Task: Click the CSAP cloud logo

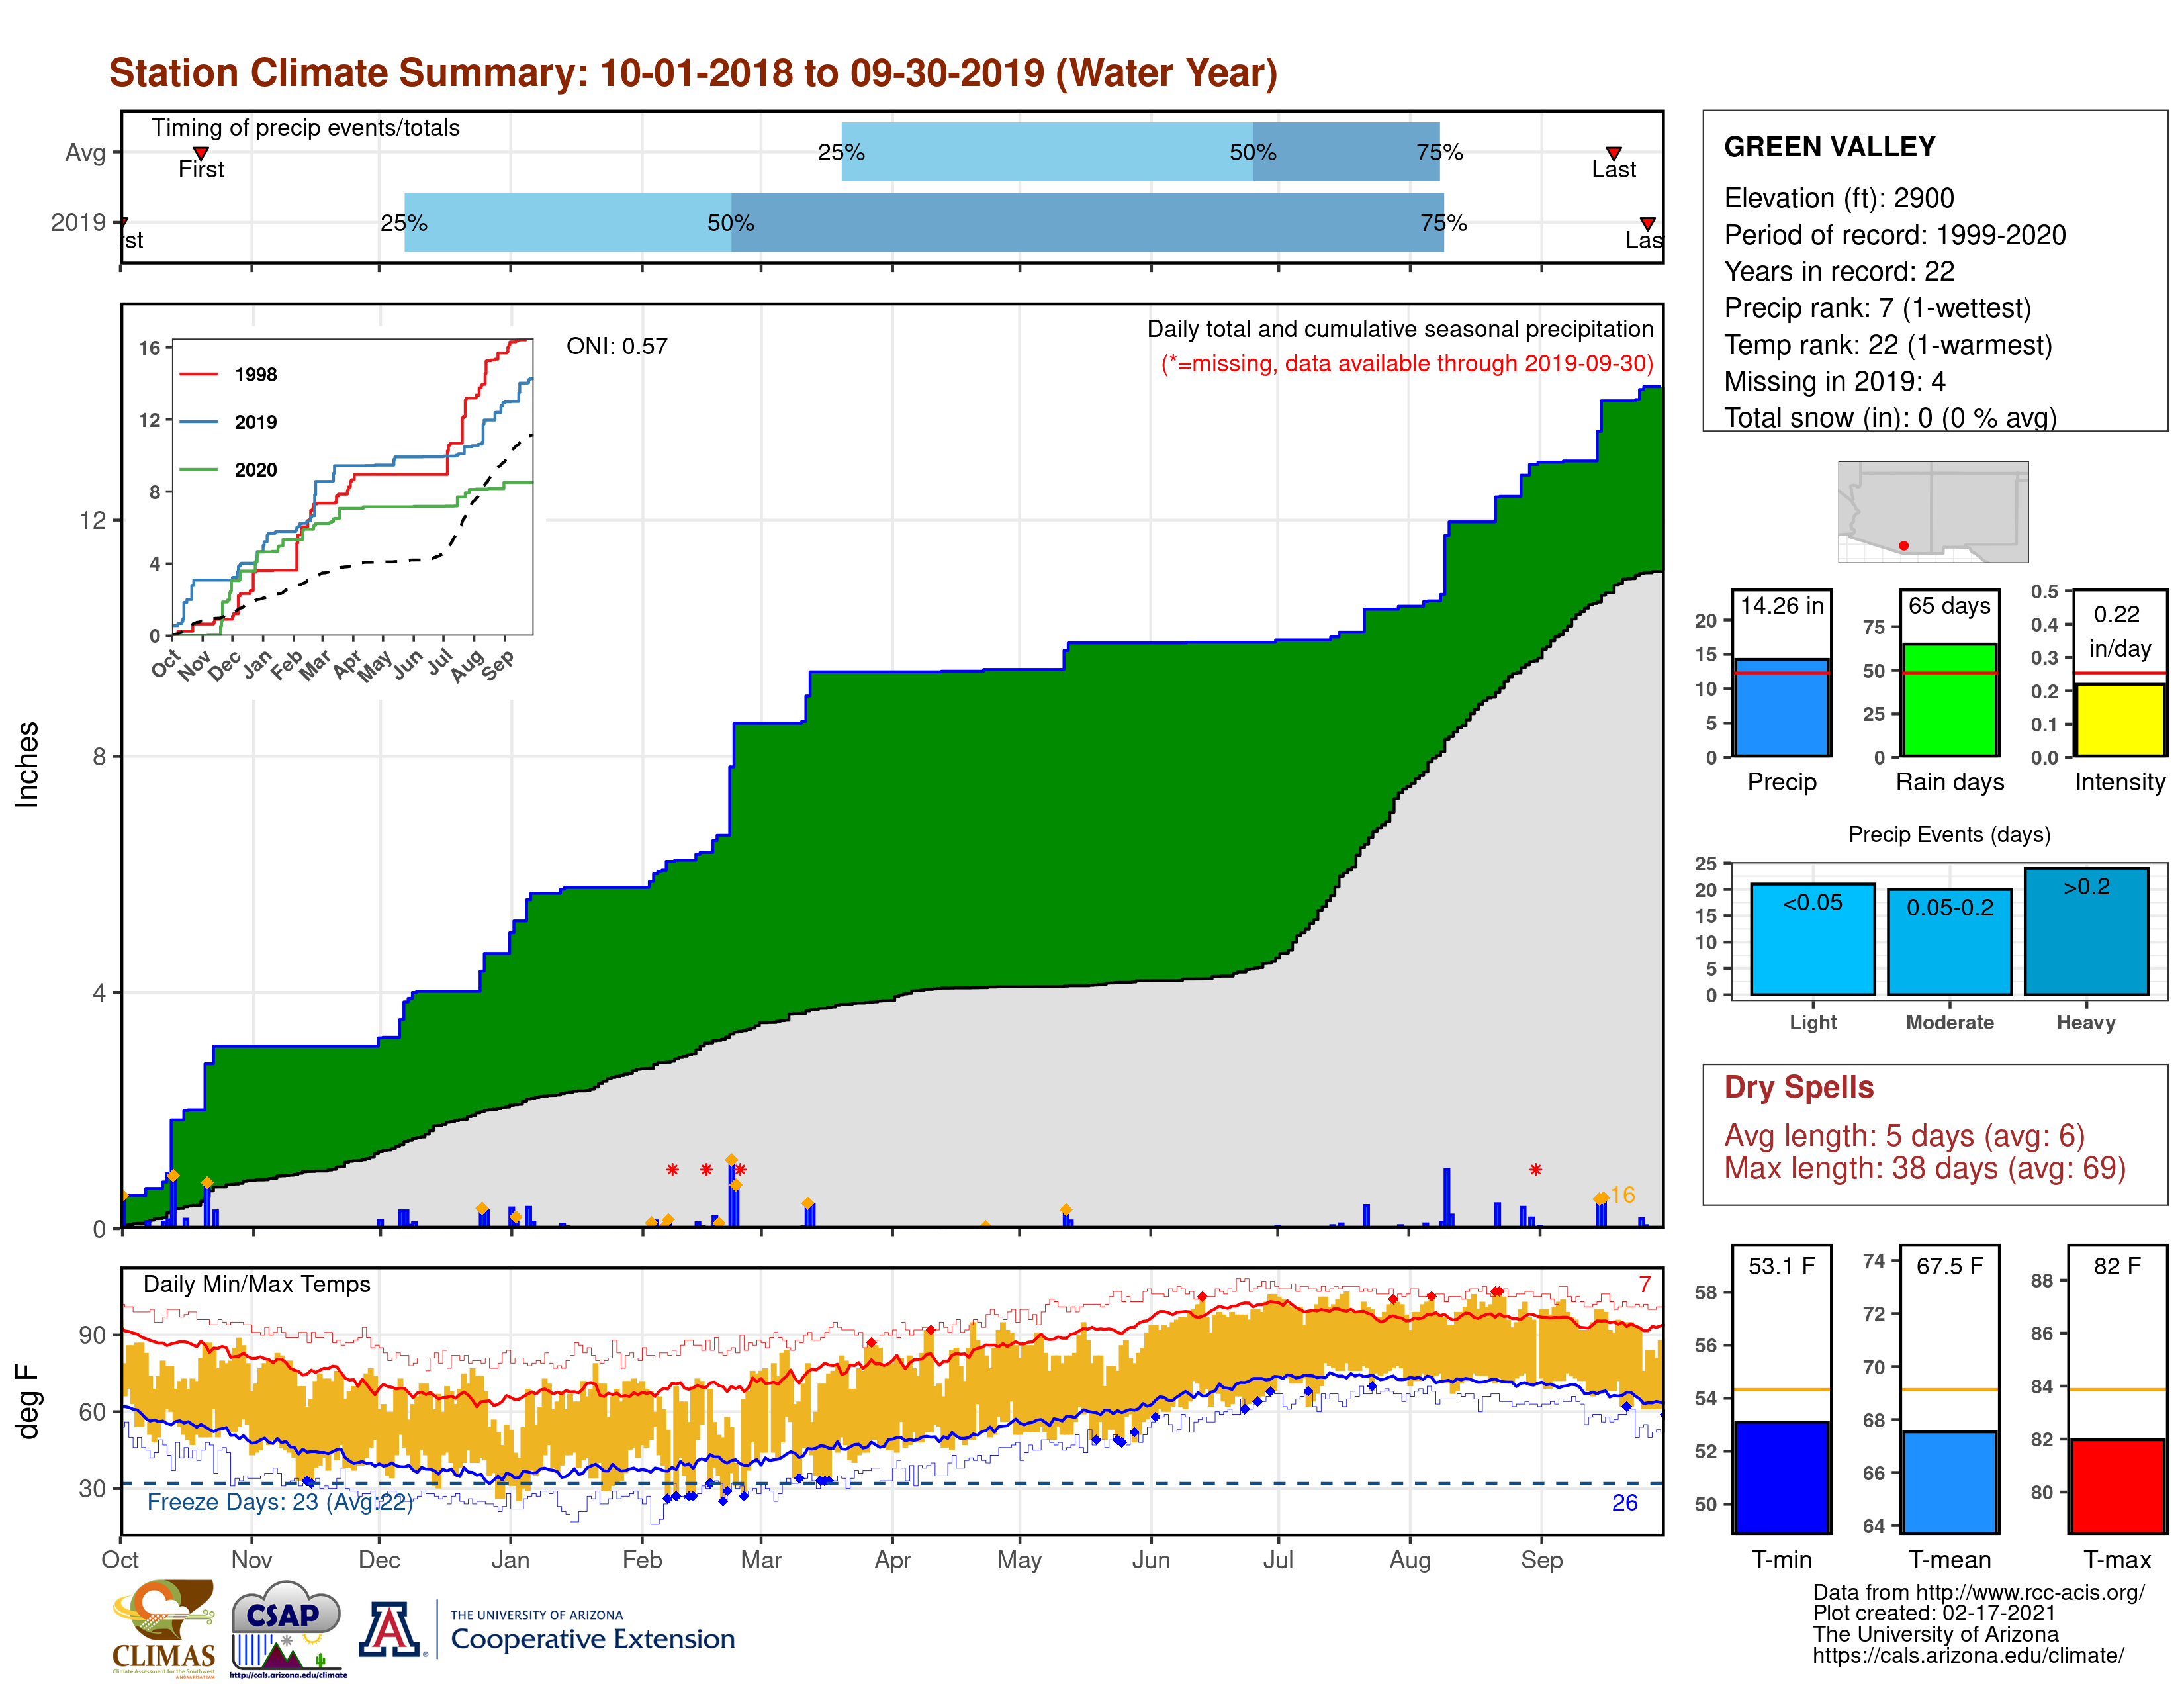Action: (x=287, y=1629)
